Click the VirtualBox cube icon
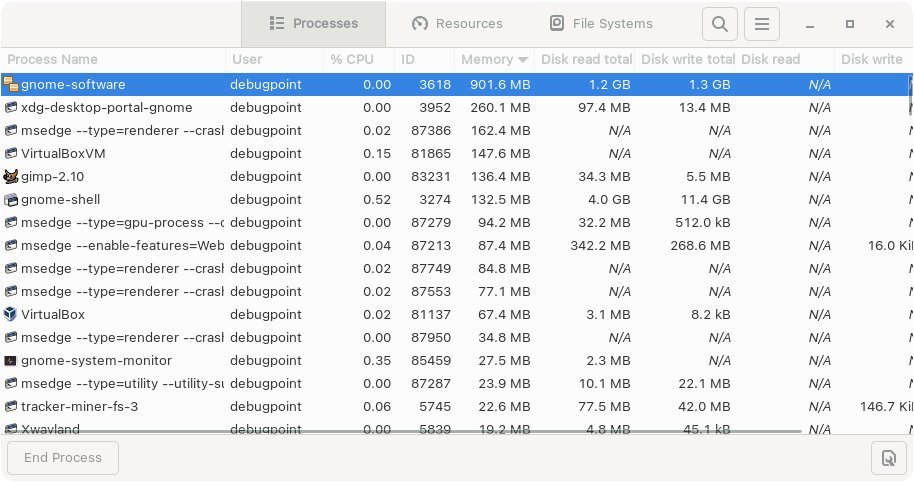This screenshot has width=914, height=482. click(x=10, y=315)
